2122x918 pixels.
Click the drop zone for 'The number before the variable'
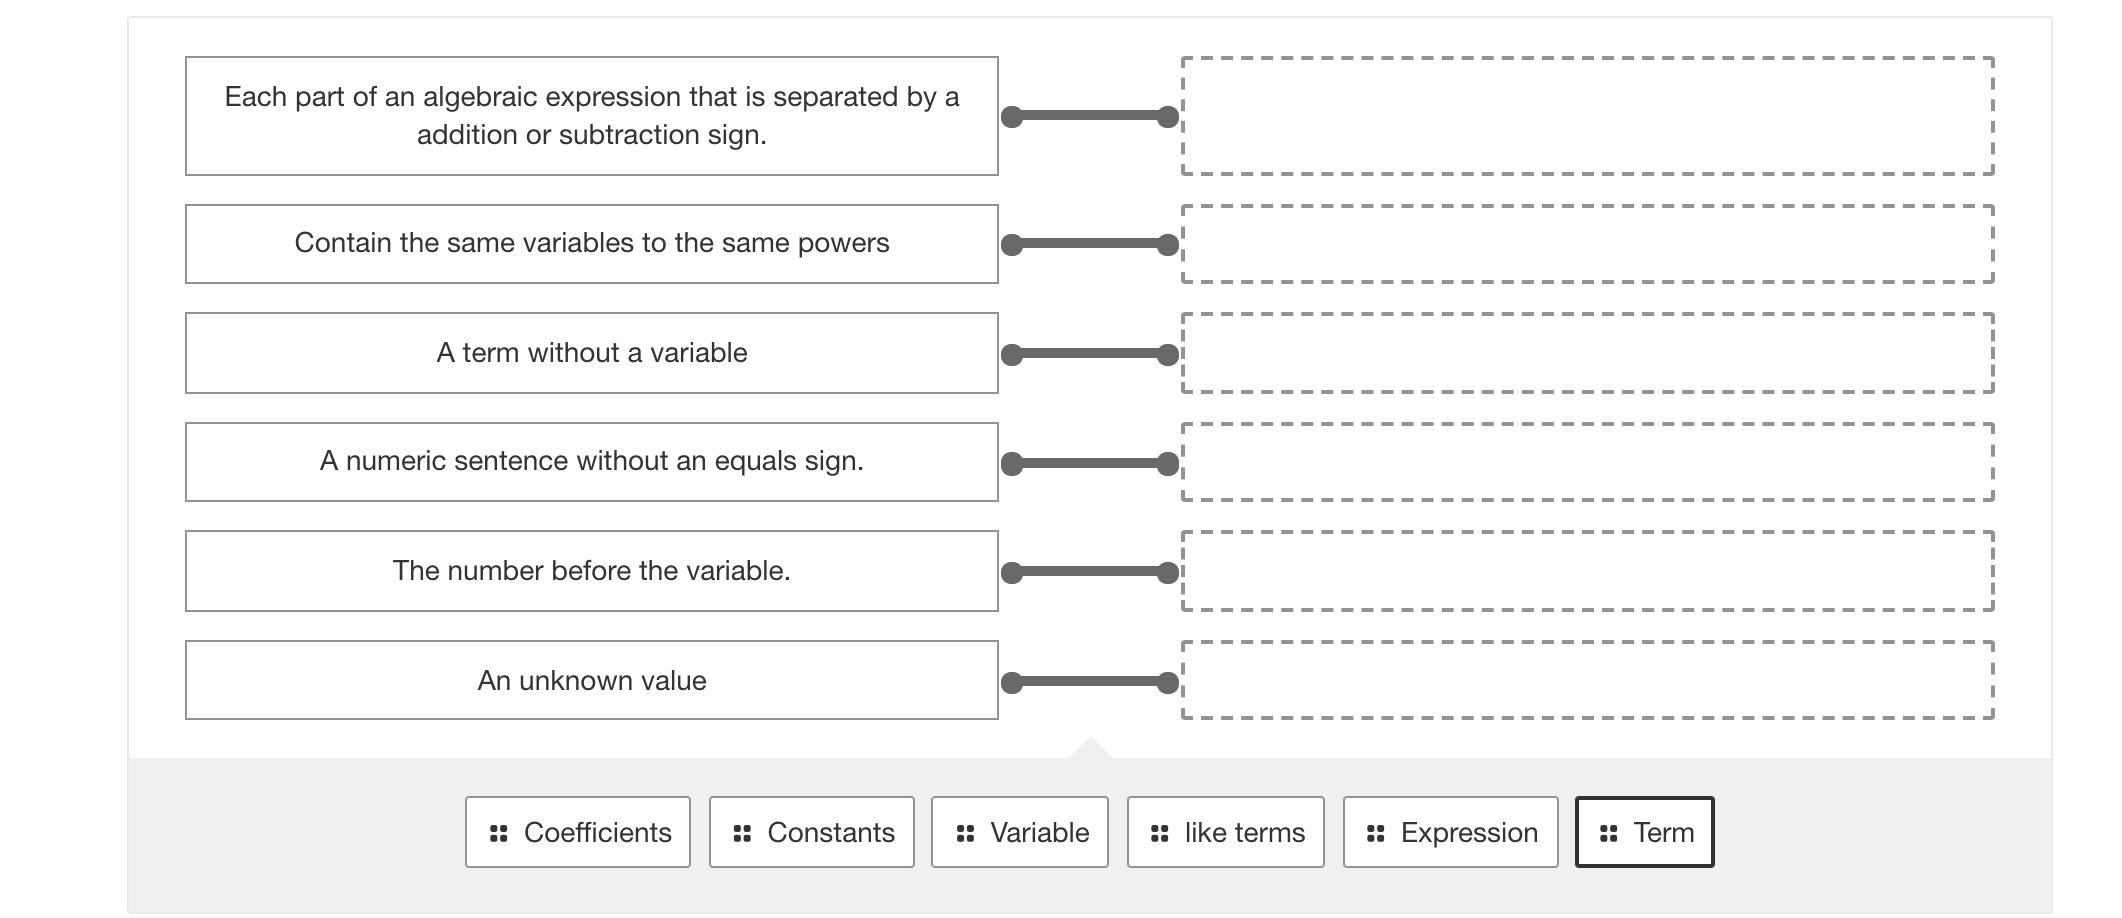(1587, 571)
